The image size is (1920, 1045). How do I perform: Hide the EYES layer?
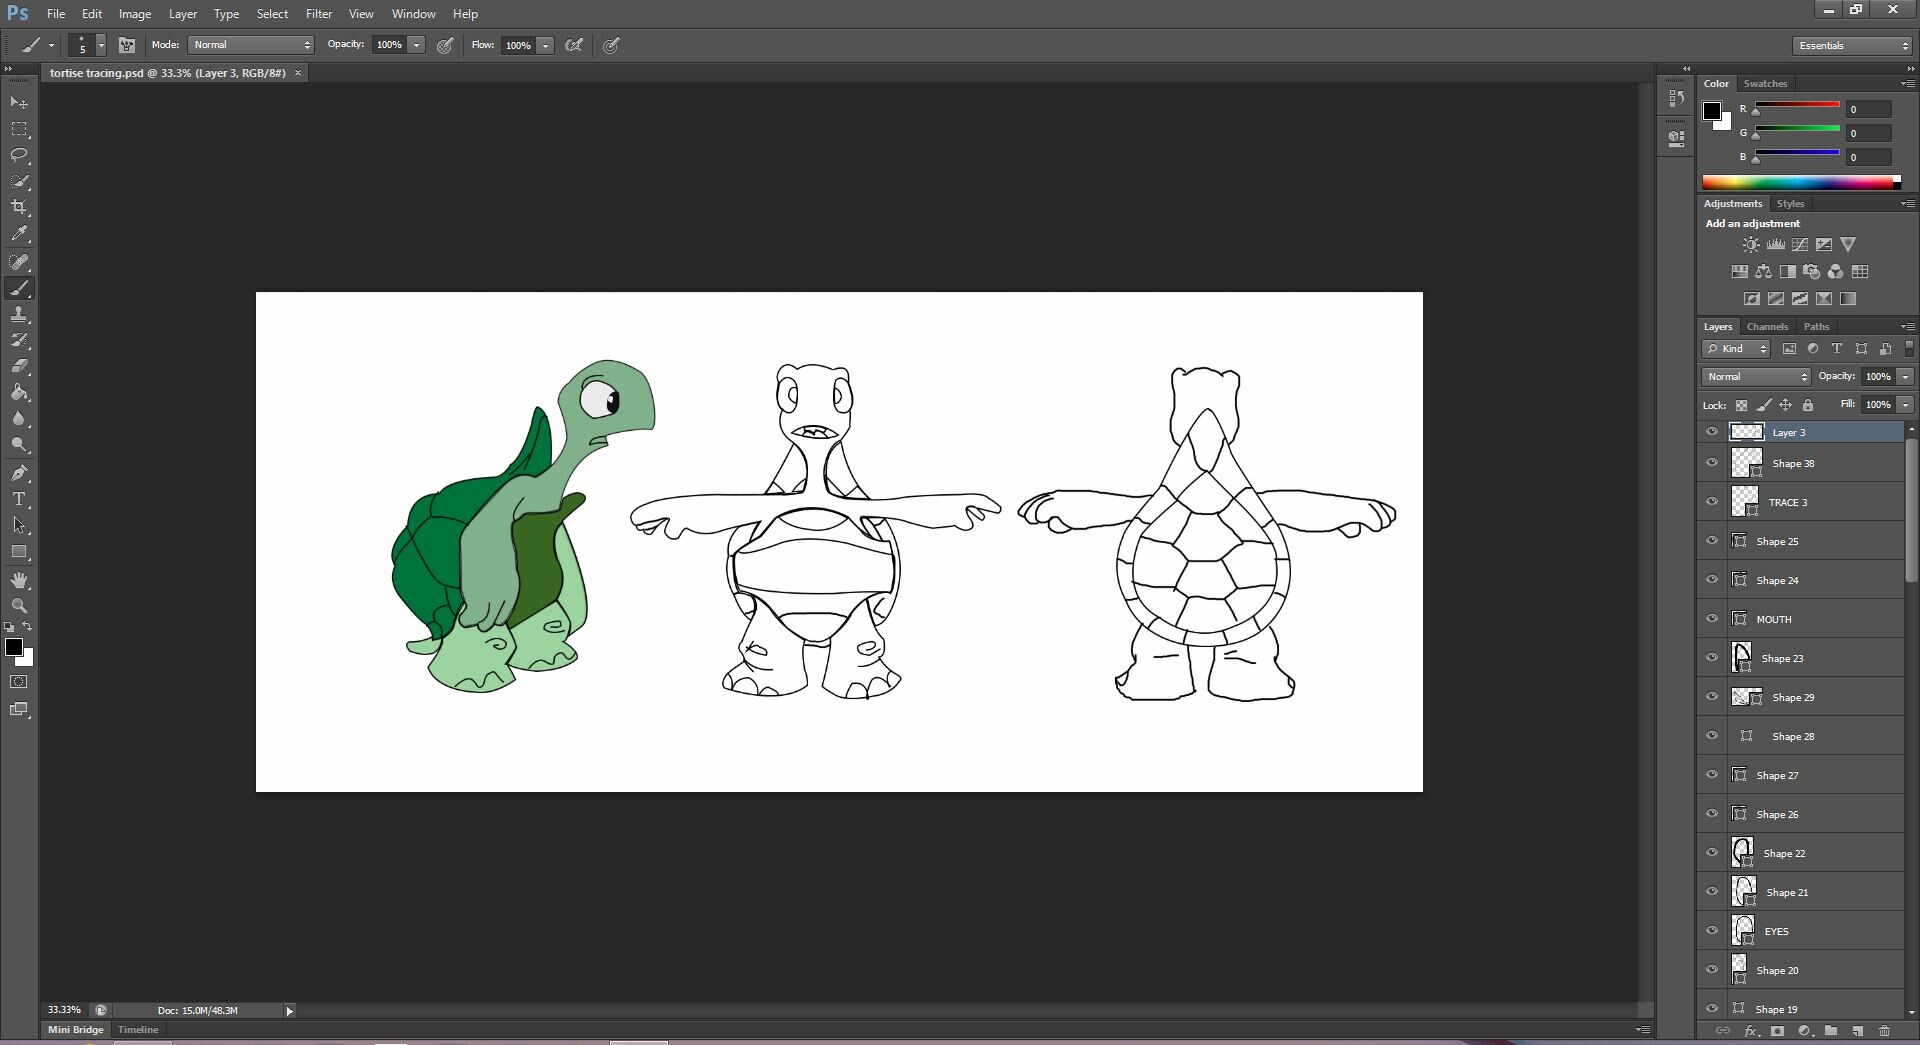1712,930
